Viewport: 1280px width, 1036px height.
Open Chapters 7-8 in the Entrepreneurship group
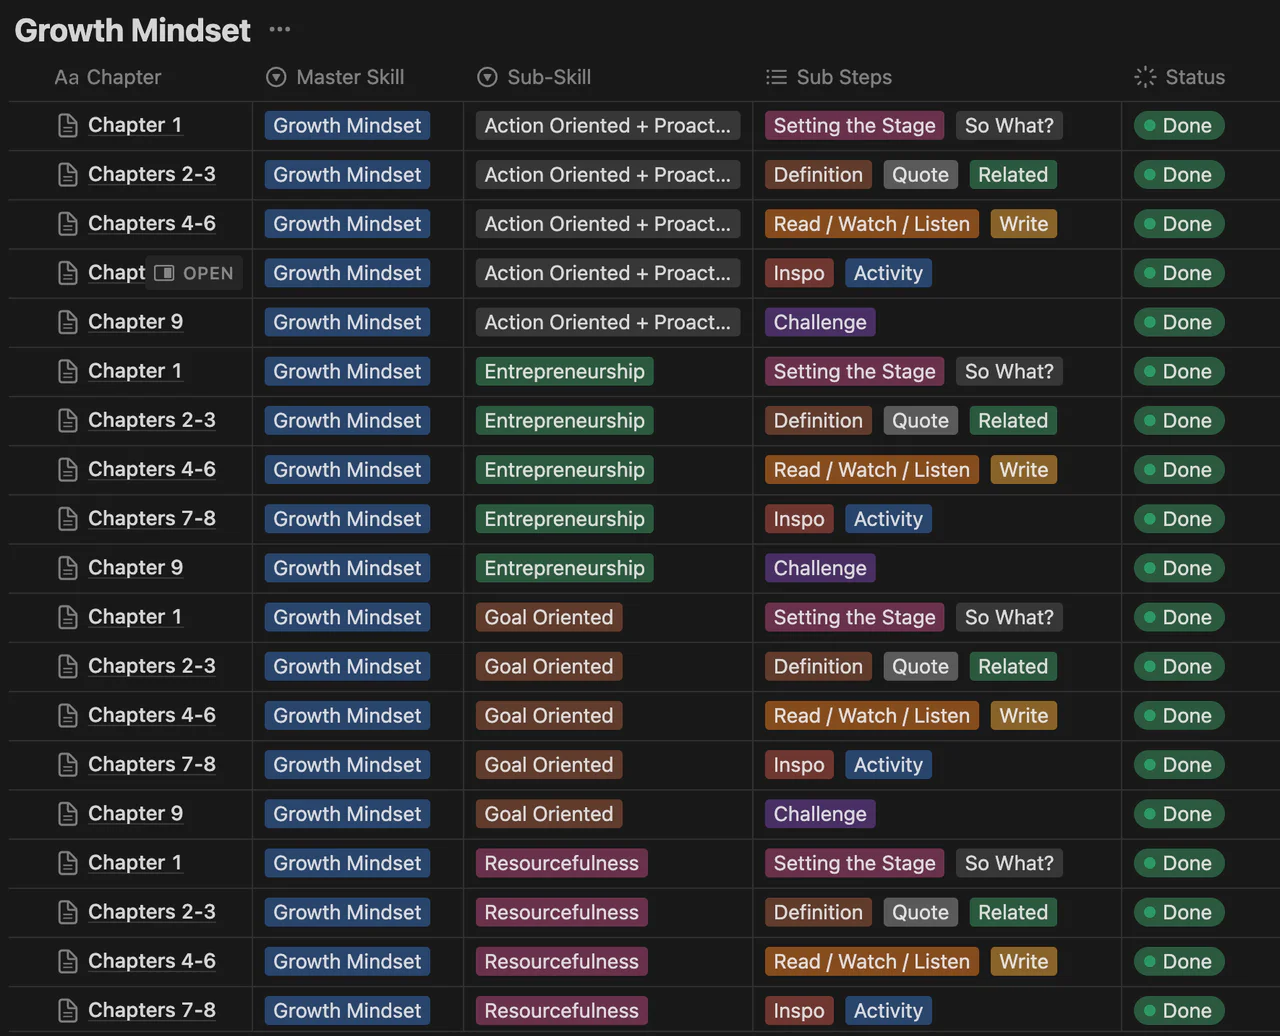pos(152,518)
